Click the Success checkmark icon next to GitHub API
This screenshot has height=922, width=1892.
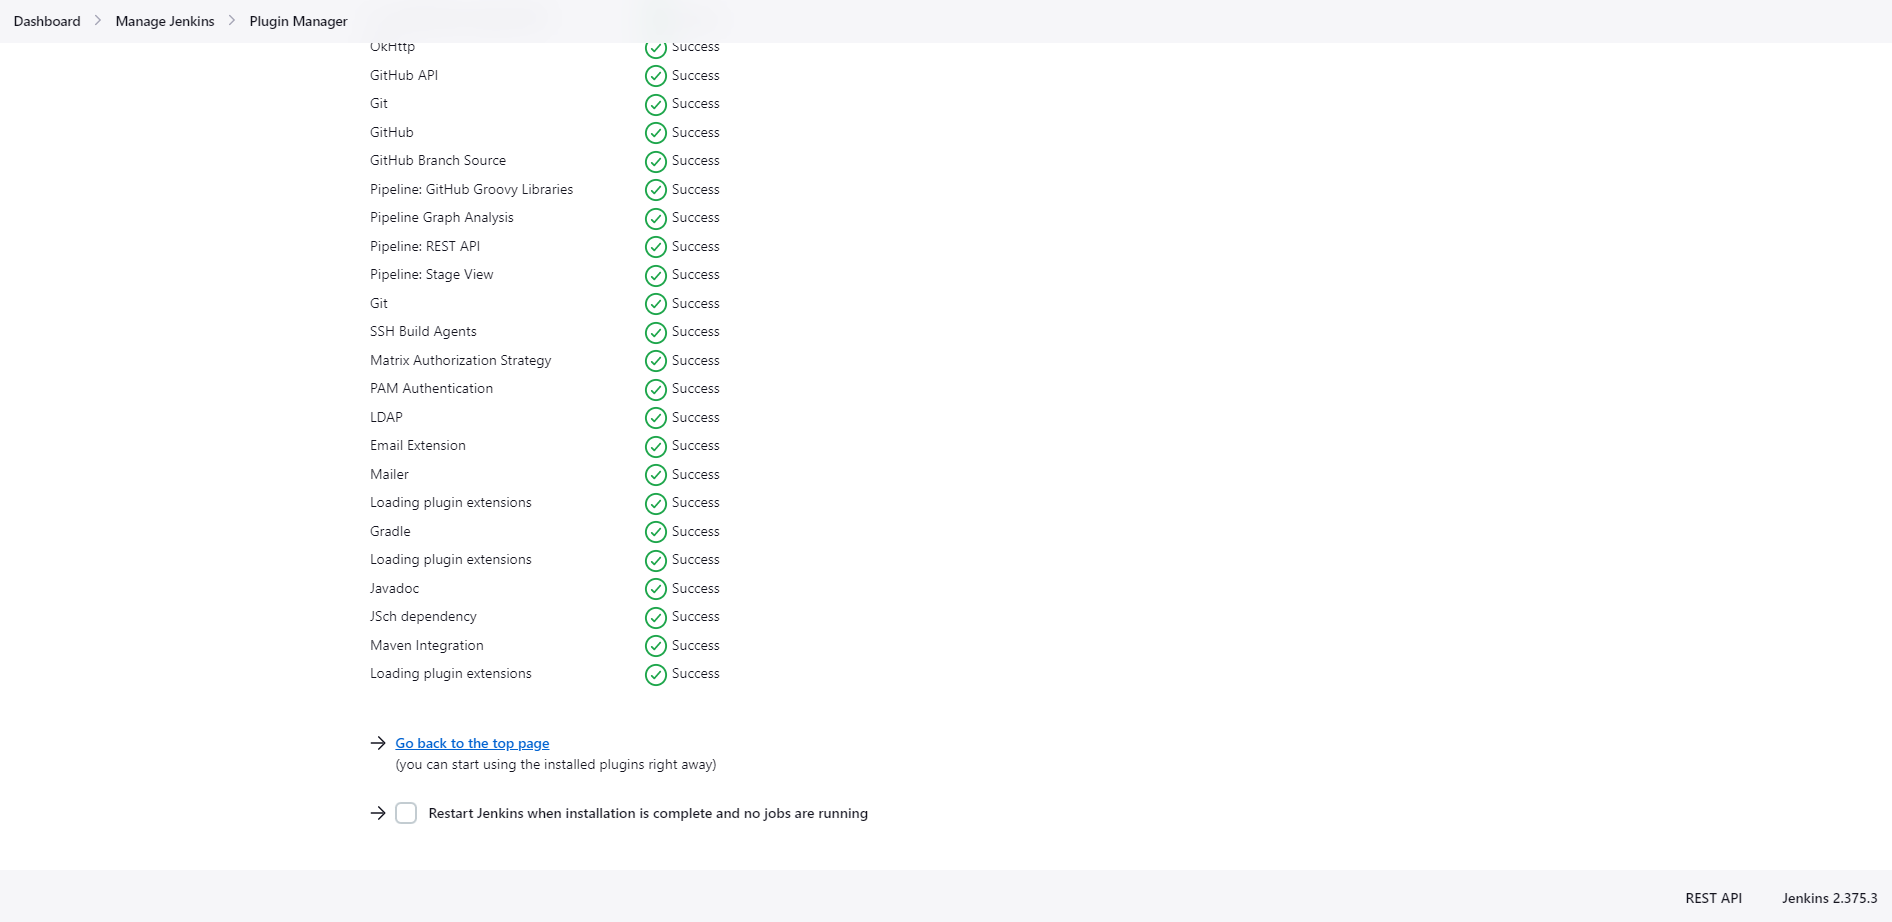(656, 75)
